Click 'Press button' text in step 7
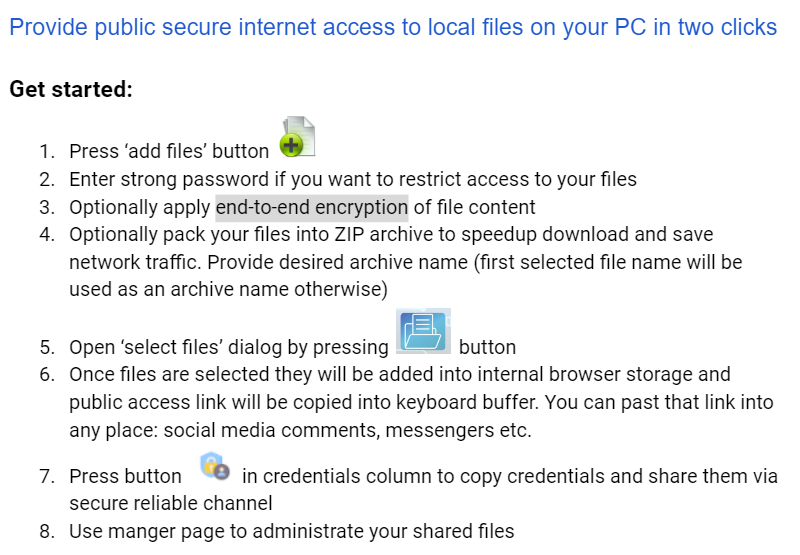This screenshot has height=555, width=800. (x=126, y=476)
